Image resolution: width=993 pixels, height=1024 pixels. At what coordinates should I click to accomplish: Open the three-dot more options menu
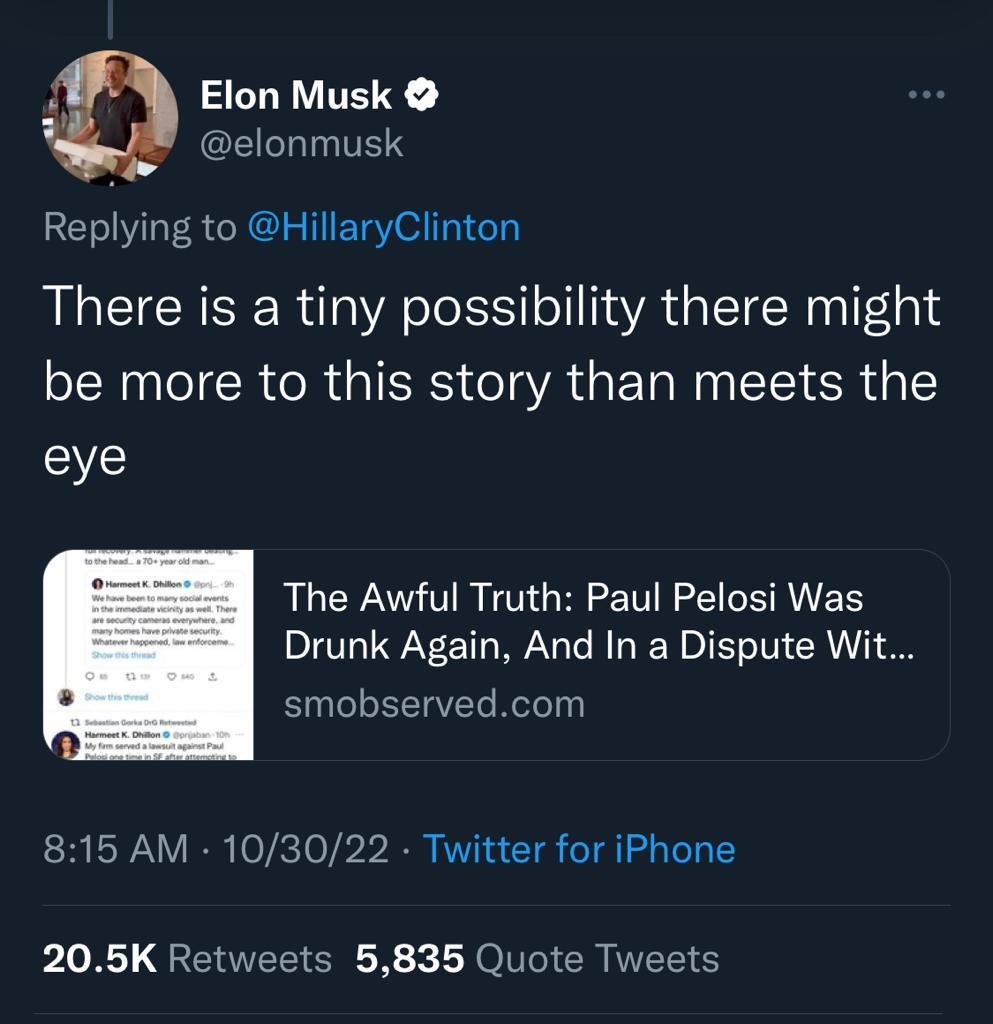[x=926, y=95]
